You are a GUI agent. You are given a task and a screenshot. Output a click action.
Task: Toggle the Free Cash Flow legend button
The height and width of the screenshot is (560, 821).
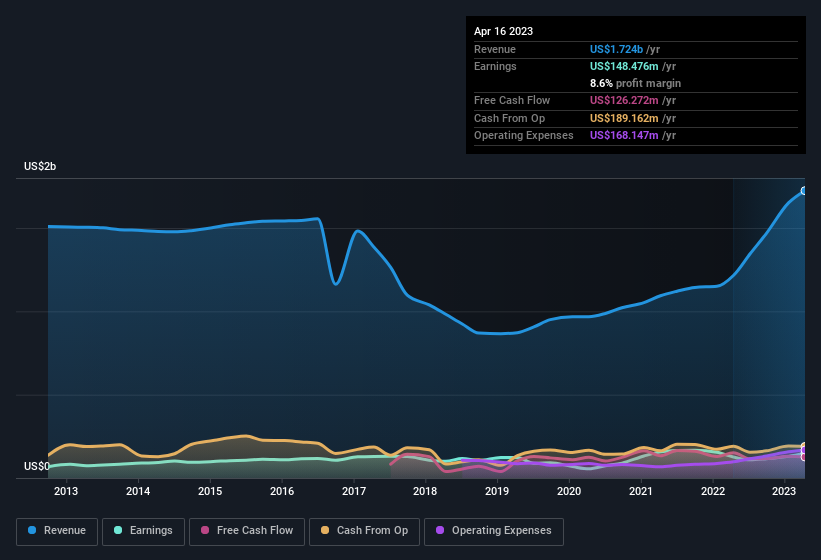(x=247, y=531)
